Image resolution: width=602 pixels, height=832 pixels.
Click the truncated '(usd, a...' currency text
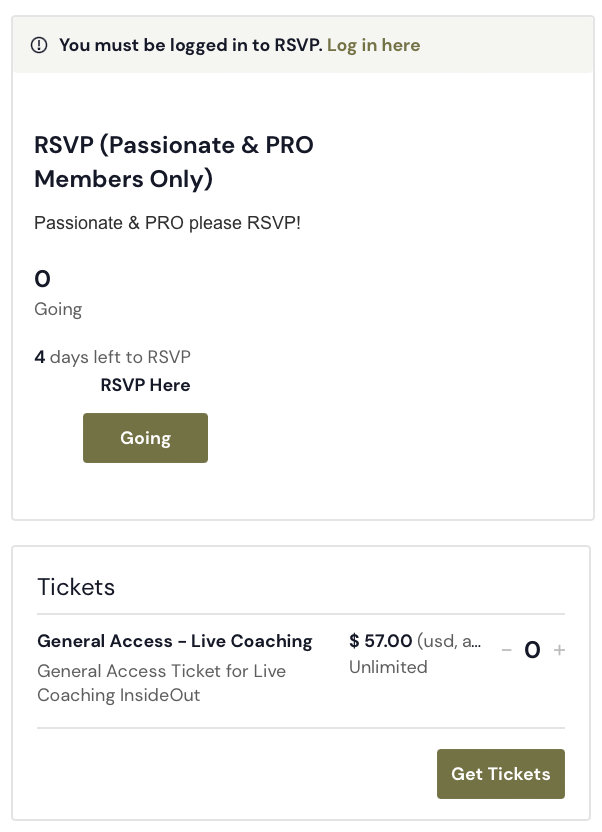449,641
